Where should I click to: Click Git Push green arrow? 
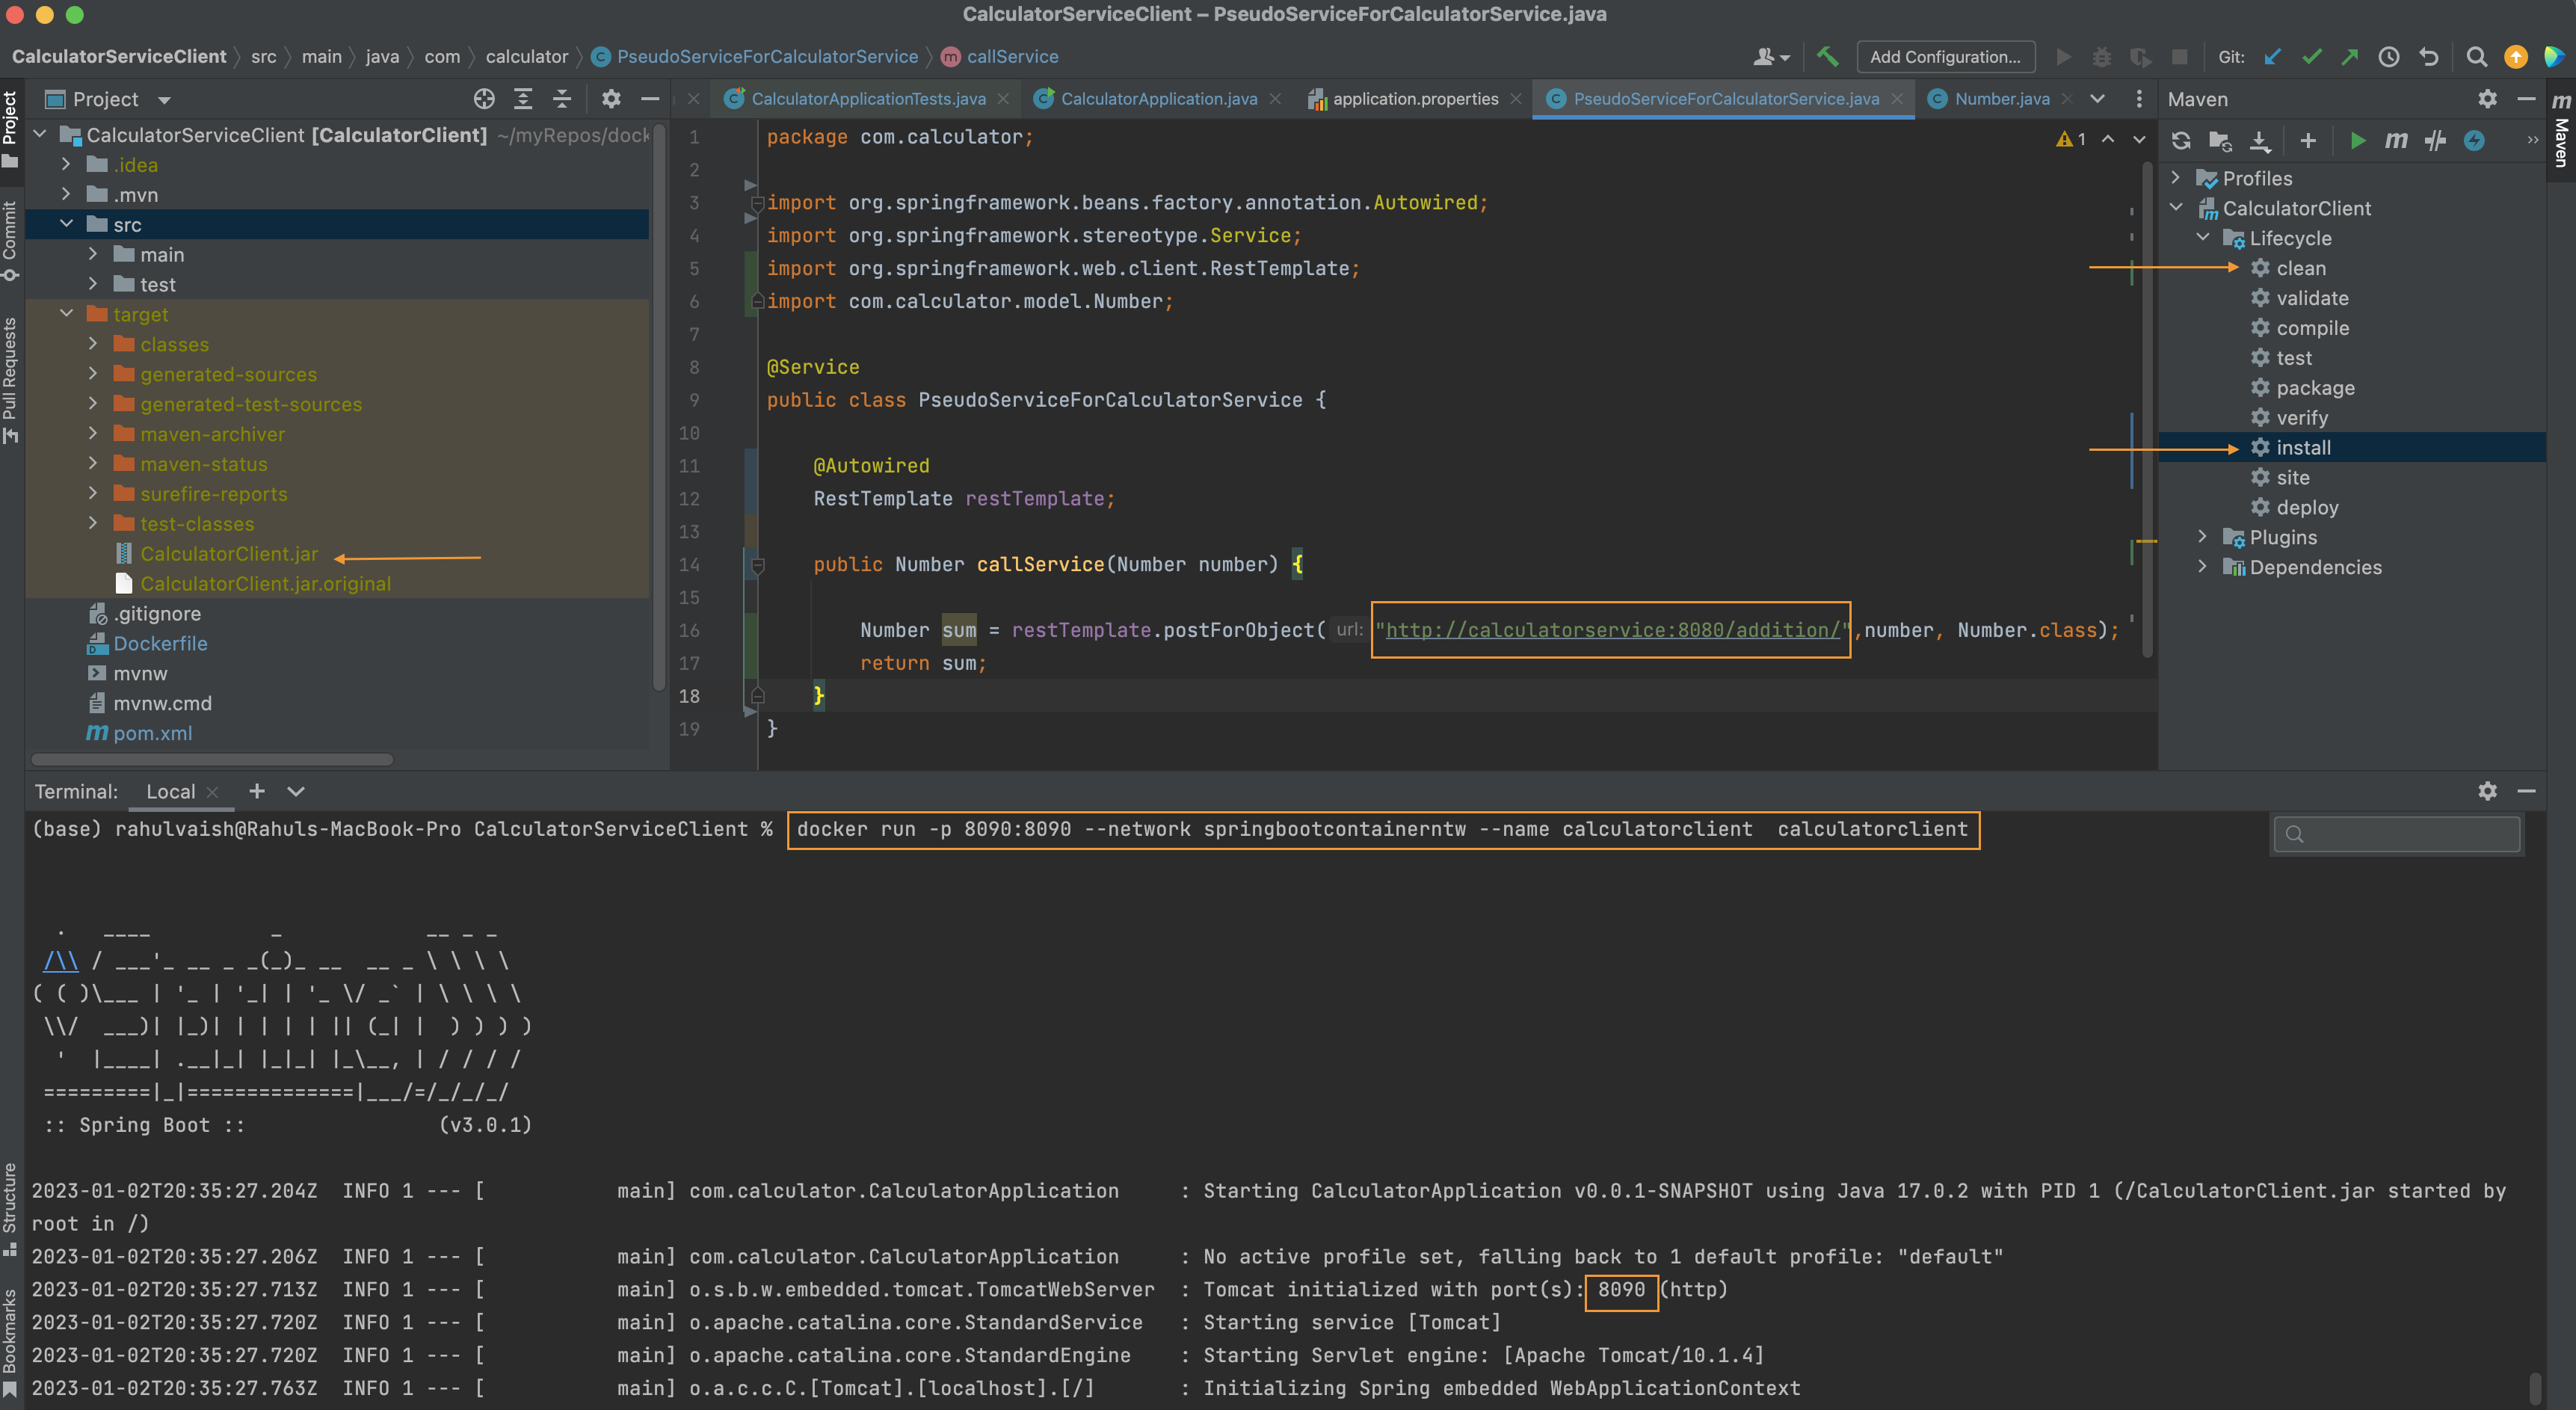2349,57
